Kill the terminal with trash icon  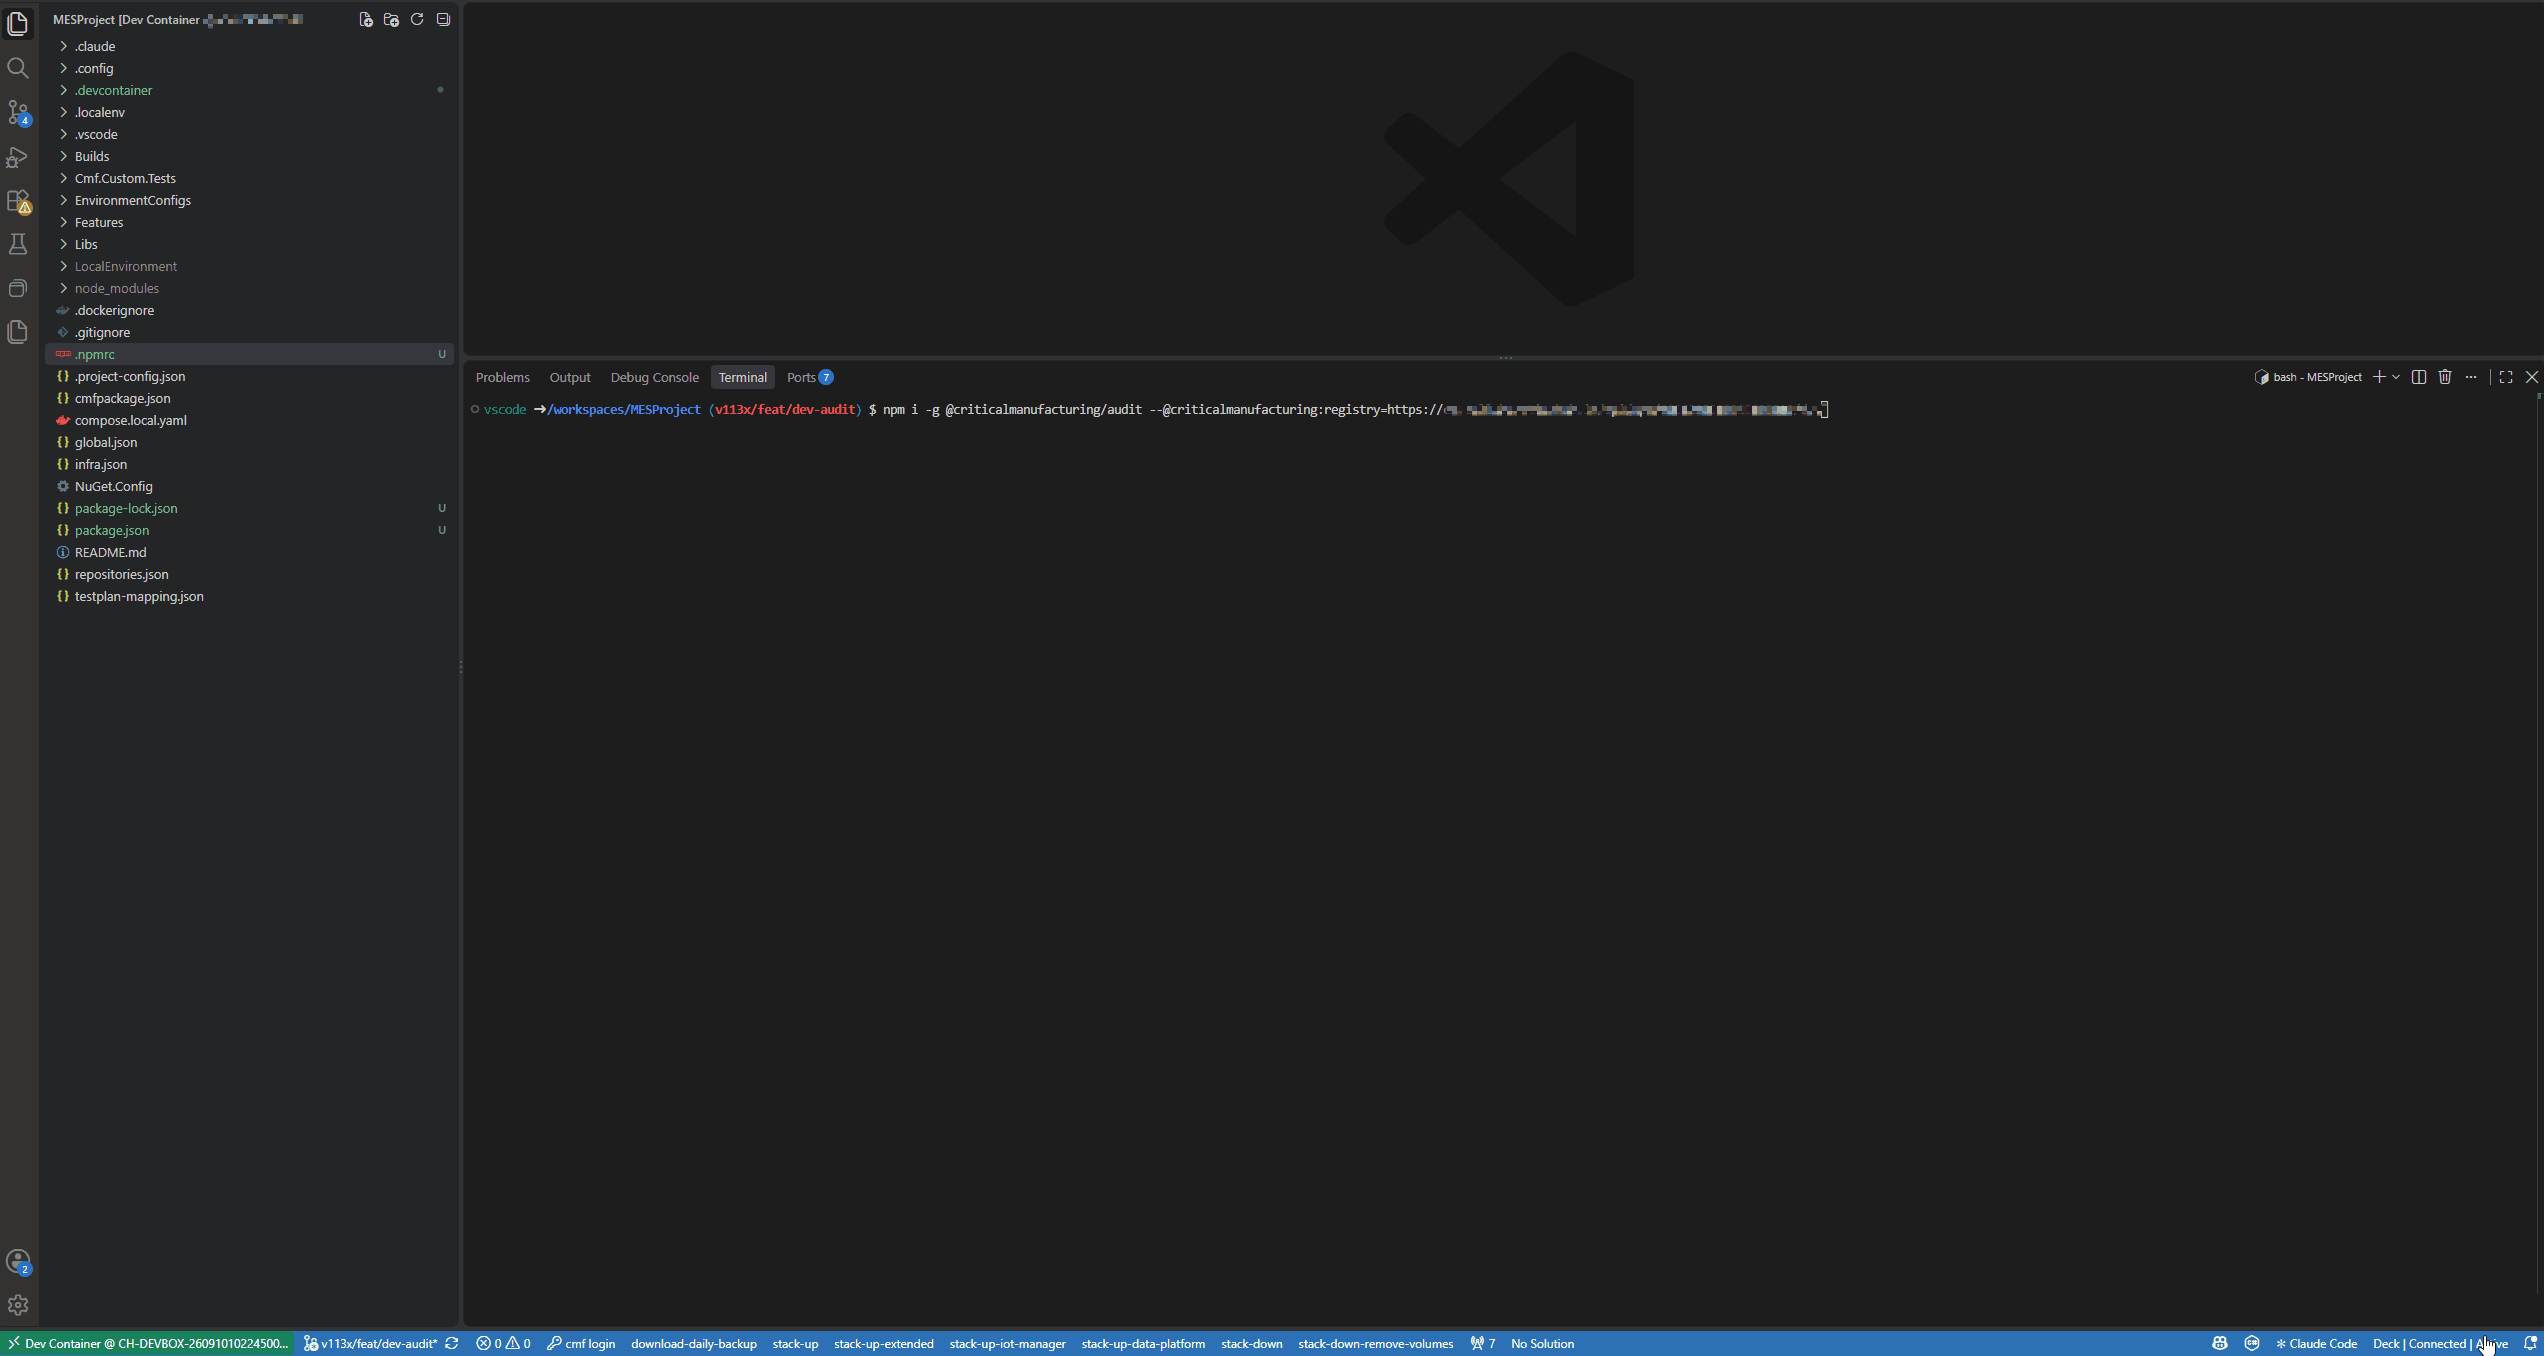point(2445,377)
